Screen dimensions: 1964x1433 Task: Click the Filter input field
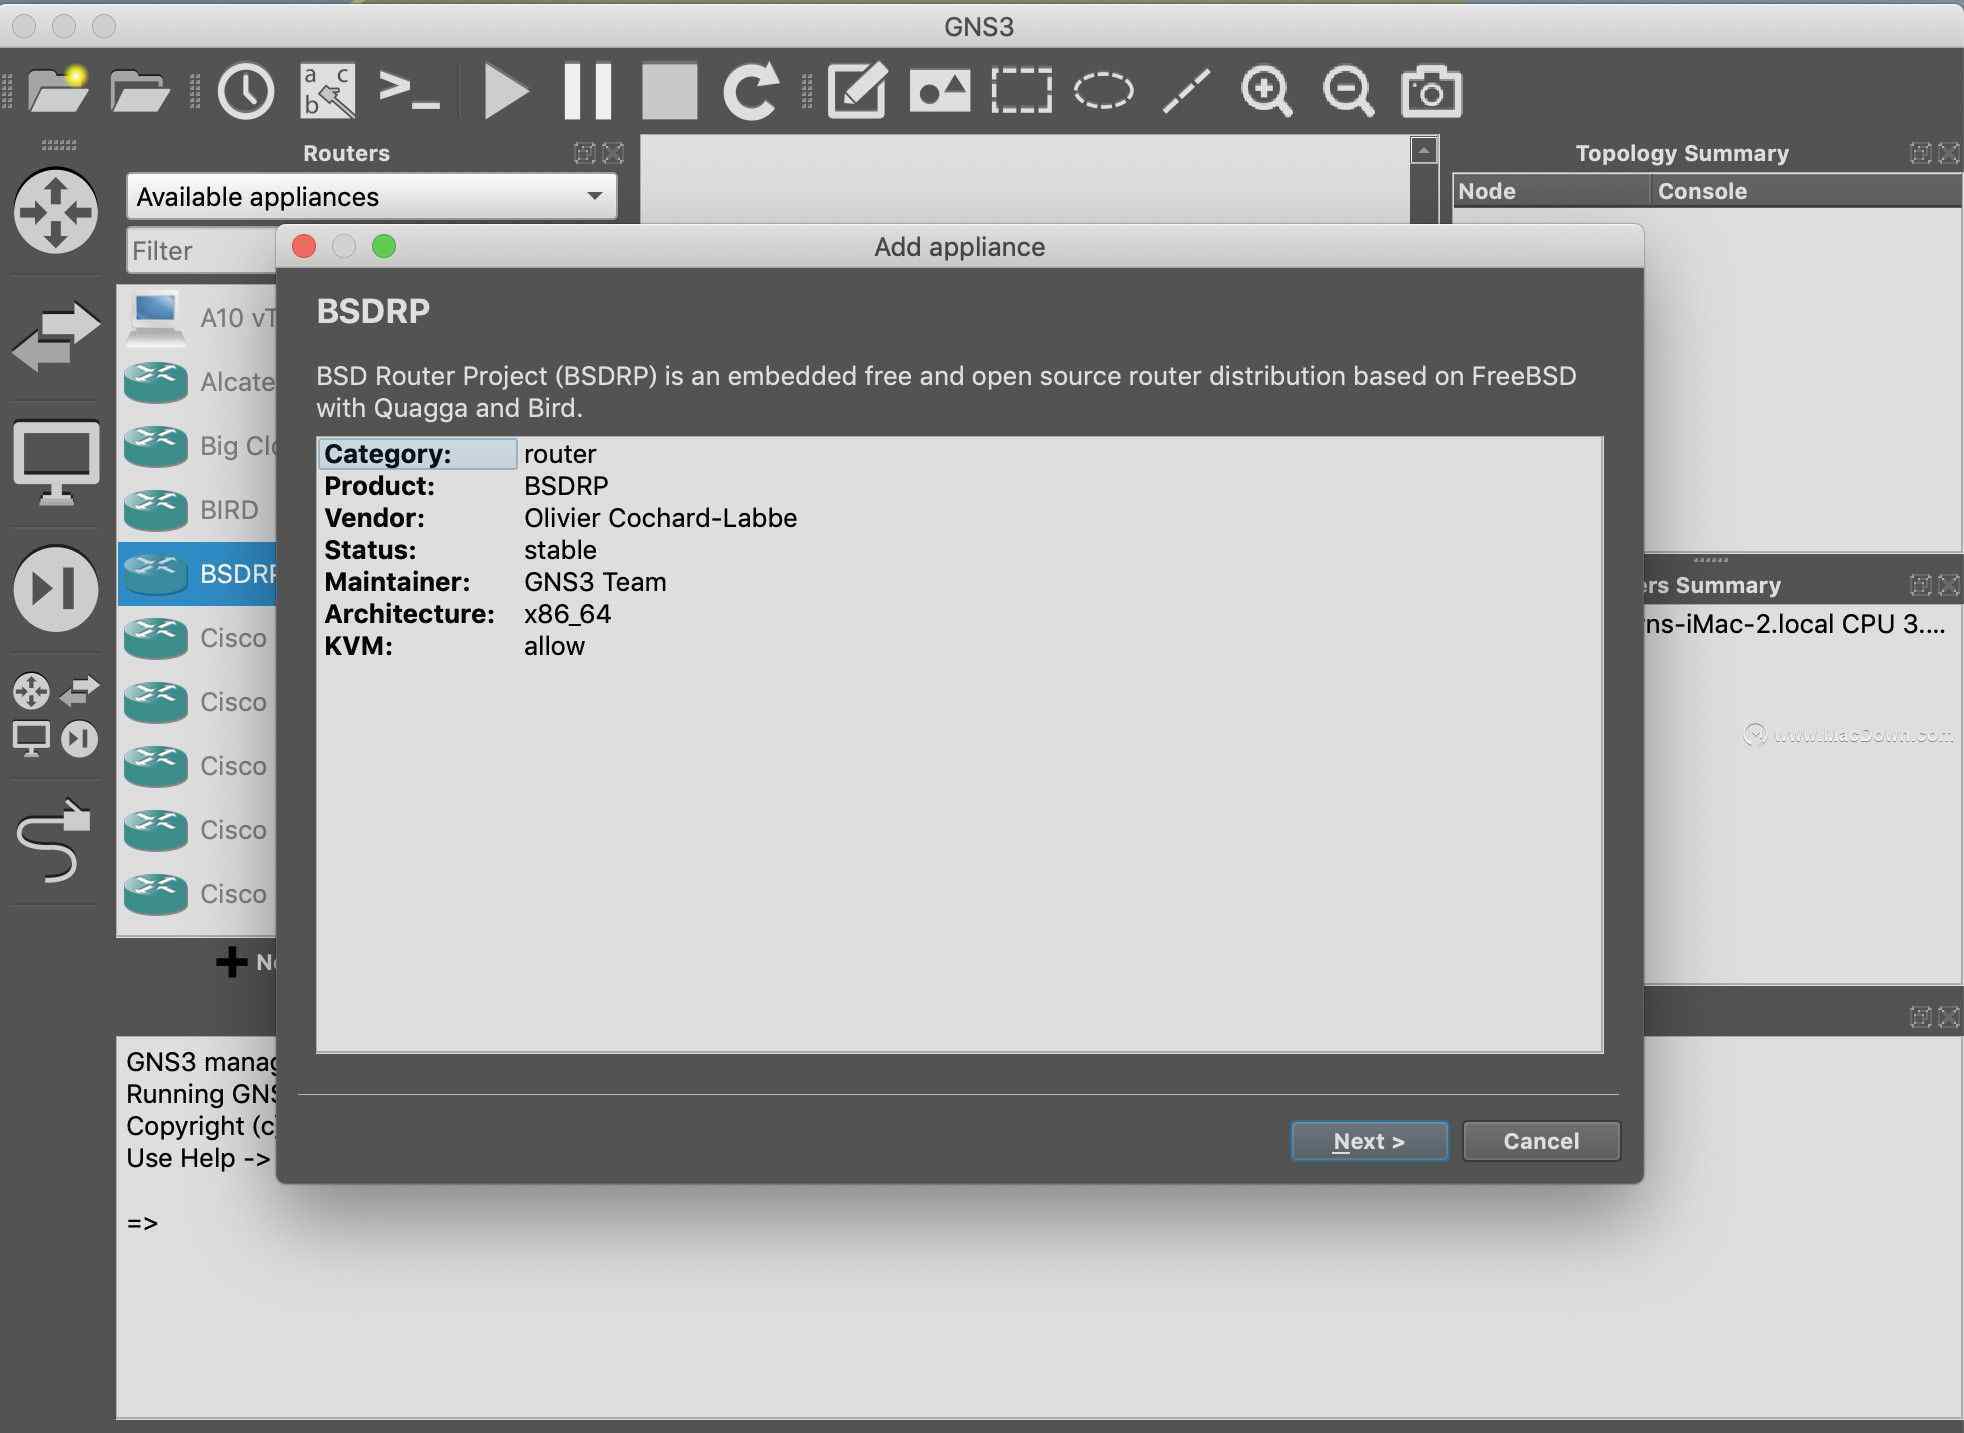[202, 250]
